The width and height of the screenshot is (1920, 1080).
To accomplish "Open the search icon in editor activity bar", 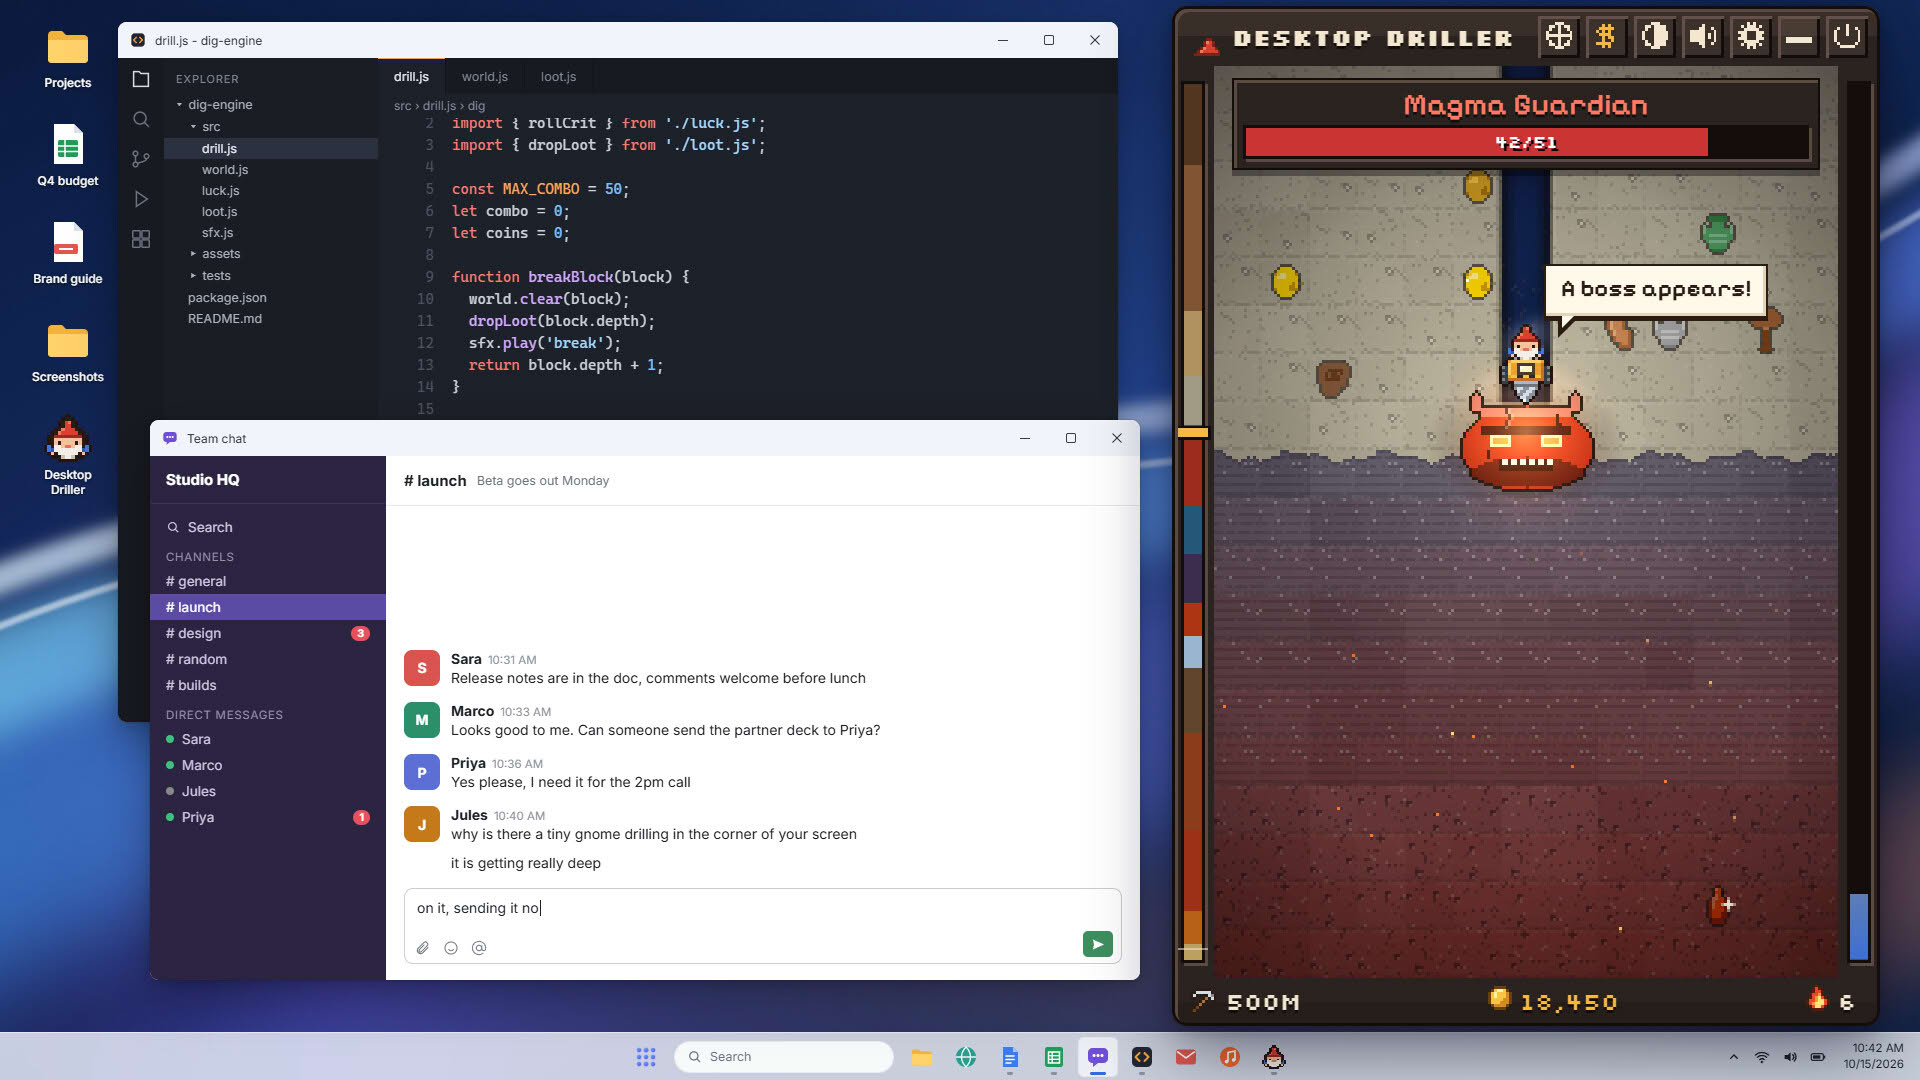I will [141, 119].
